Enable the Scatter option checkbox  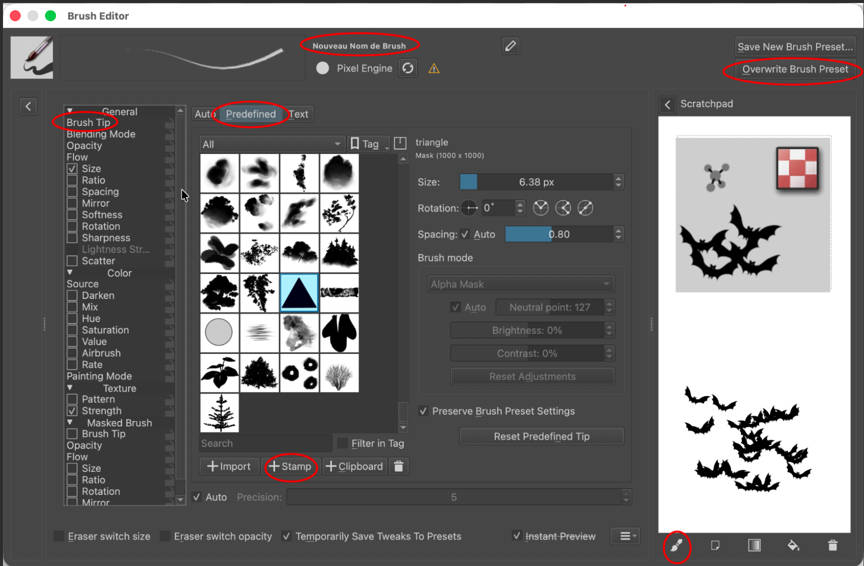(72, 261)
